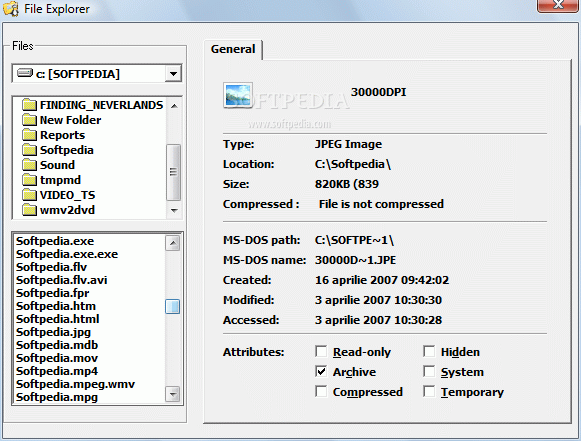Check the Temporary attribute checkbox
Image resolution: width=581 pixels, height=441 pixels.
[x=429, y=391]
